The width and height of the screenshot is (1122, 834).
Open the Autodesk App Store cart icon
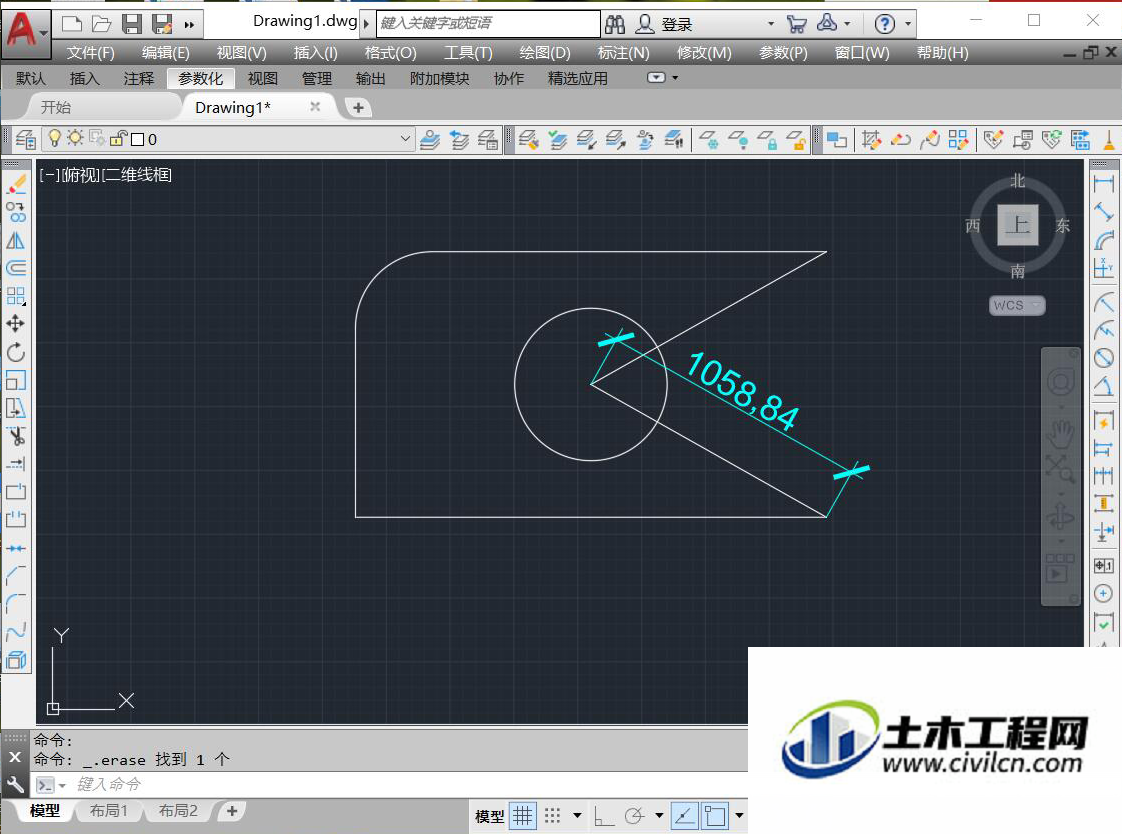[796, 24]
